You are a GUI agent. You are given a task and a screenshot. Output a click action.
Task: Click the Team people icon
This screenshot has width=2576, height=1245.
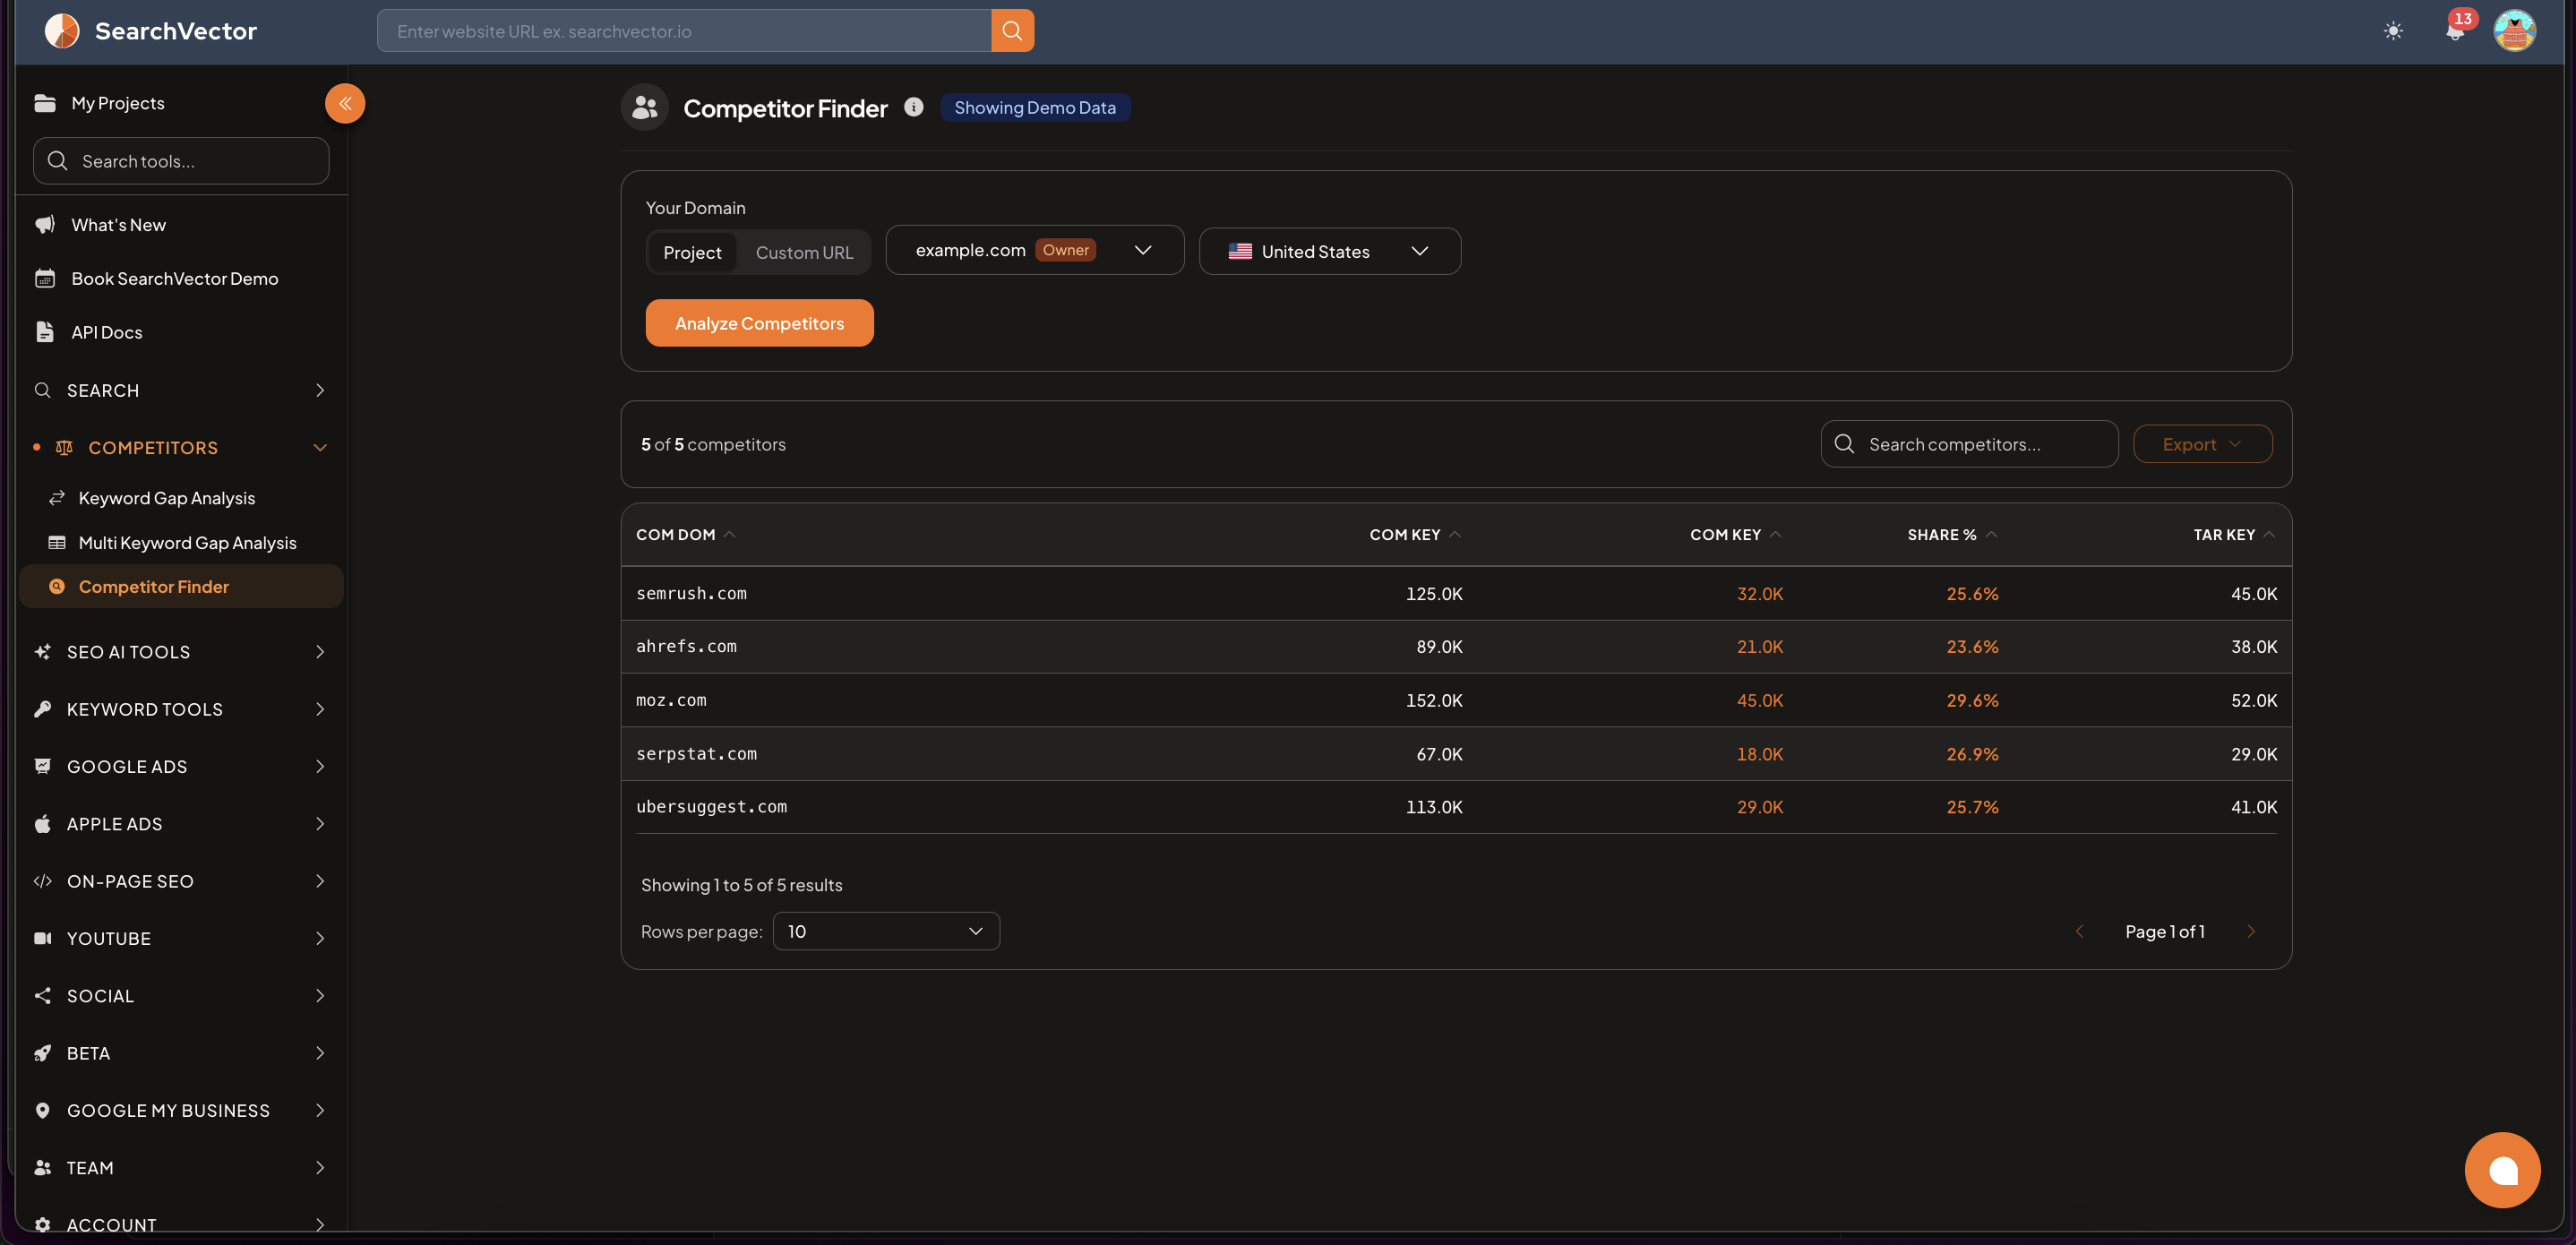click(x=43, y=1168)
